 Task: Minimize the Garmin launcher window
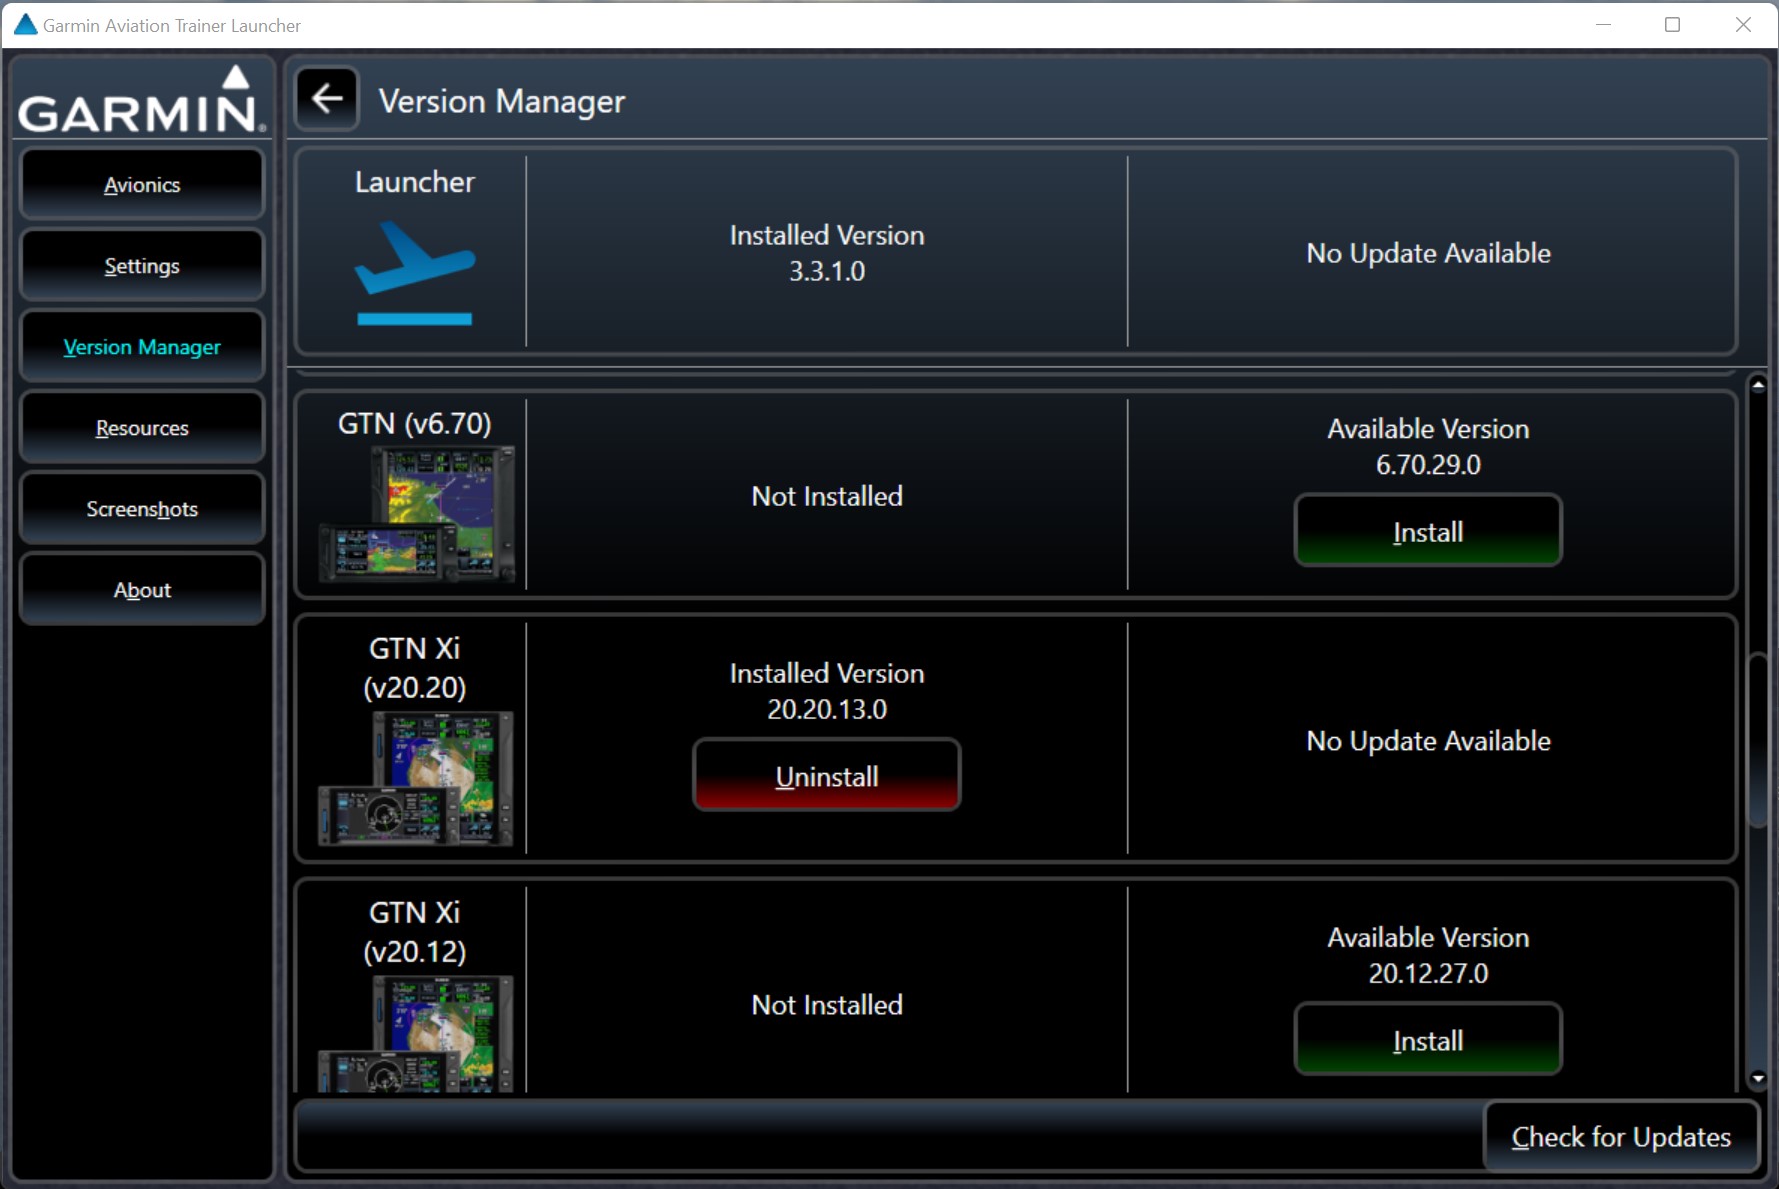[x=1603, y=25]
